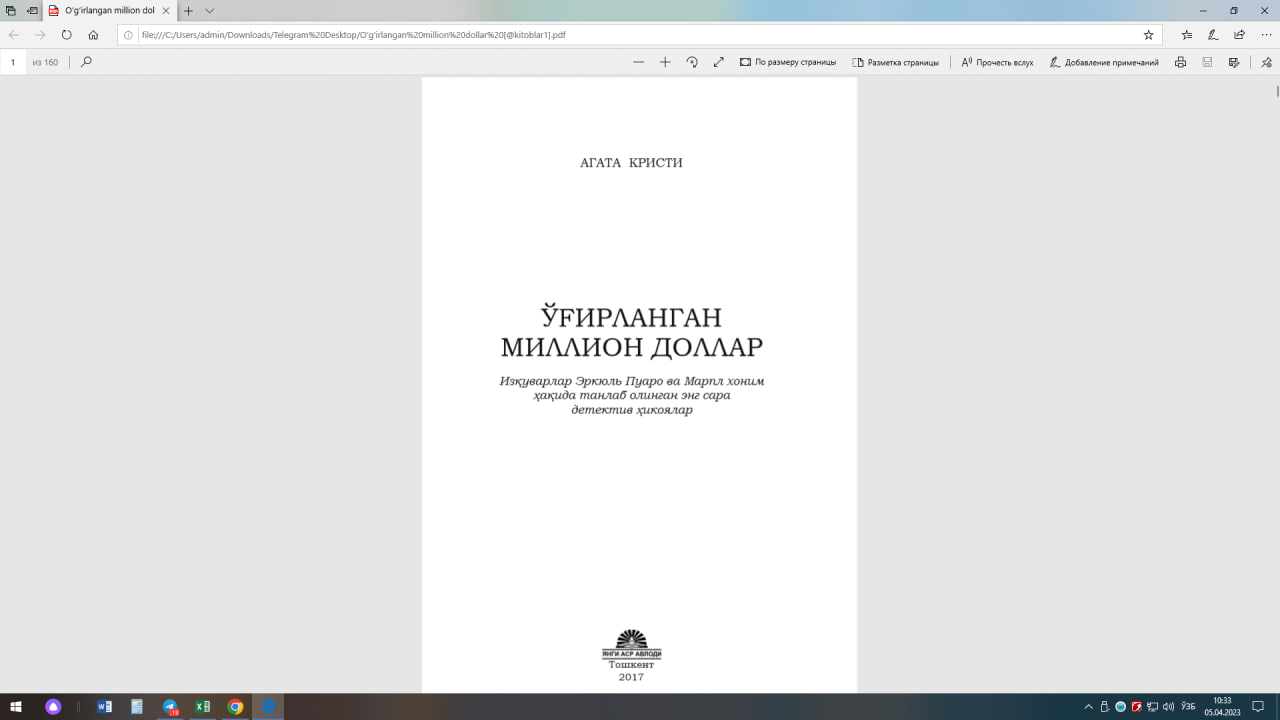Image resolution: width=1280 pixels, height=720 pixels.
Task: Click the page number field showing 1
Action: coord(13,62)
